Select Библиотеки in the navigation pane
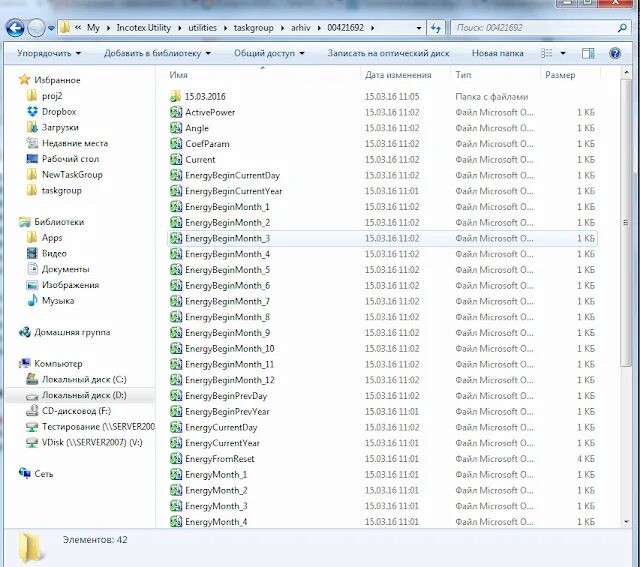This screenshot has height=567, width=640. [x=59, y=222]
